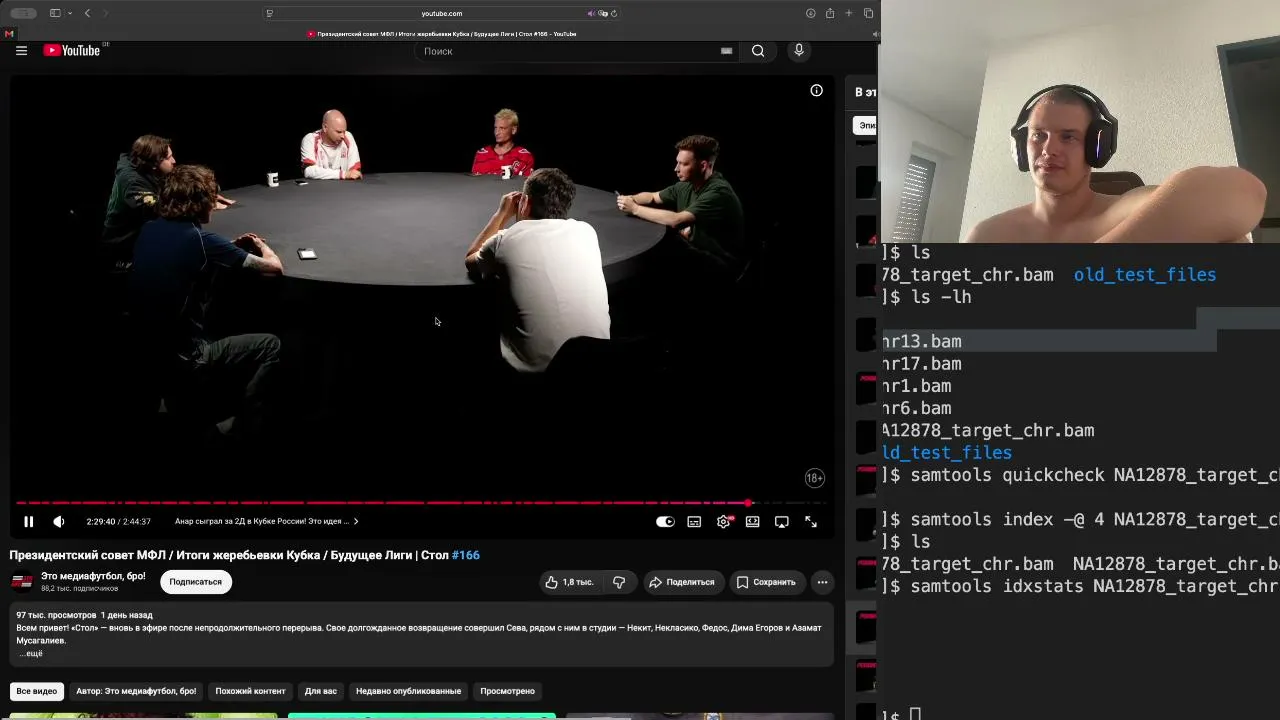Subscribe with the Подписаться button

click(196, 582)
